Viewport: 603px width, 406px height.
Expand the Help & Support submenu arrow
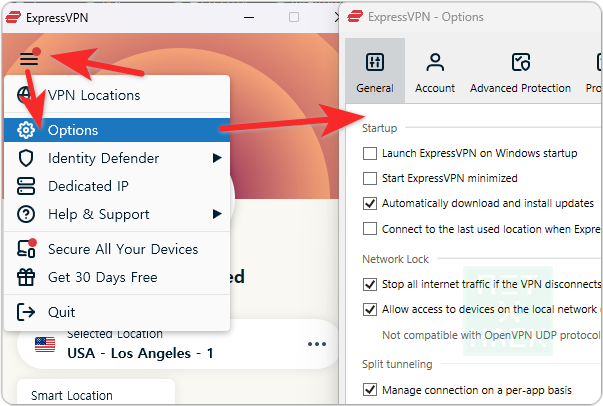click(x=216, y=214)
